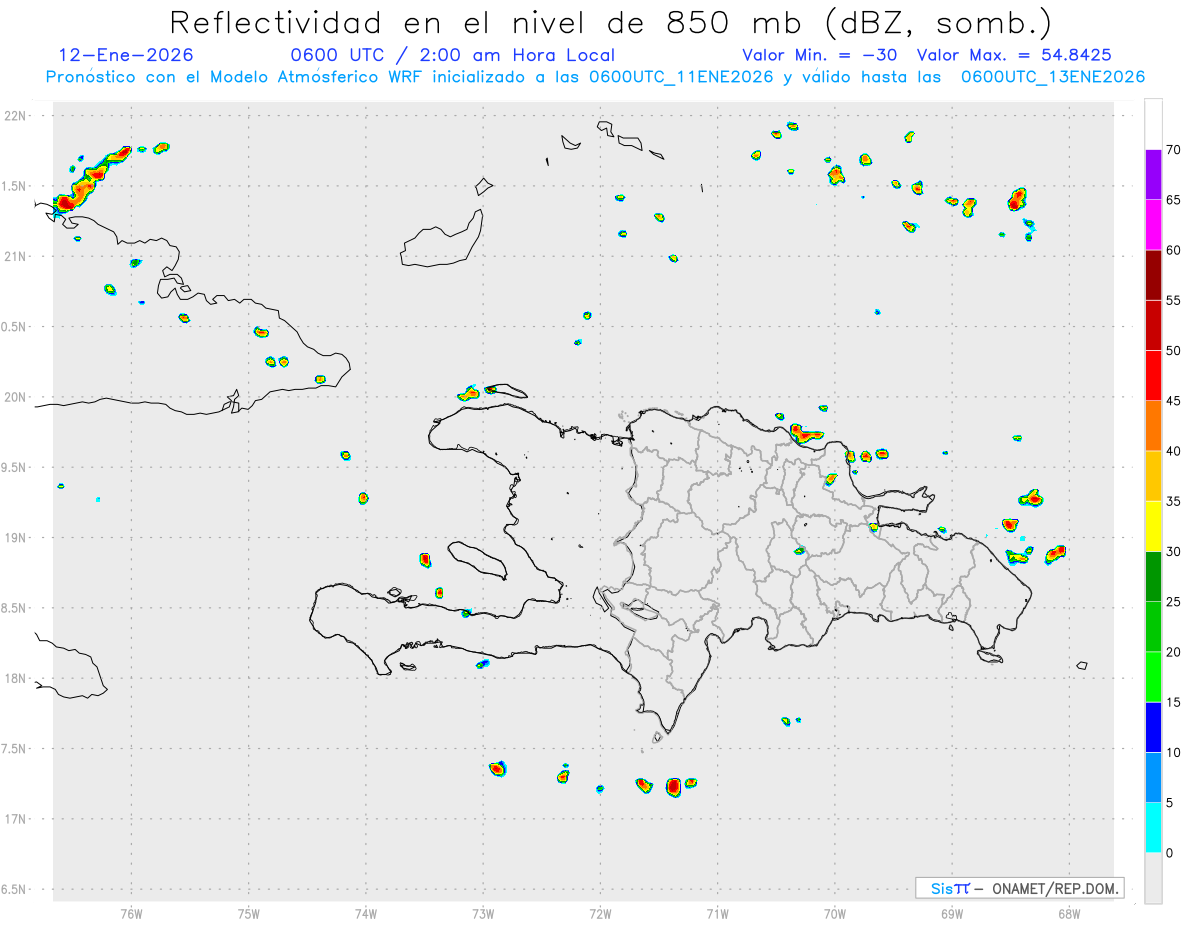Click the colorbar label '60'
The height and width of the screenshot is (927, 1200).
click(1173, 250)
